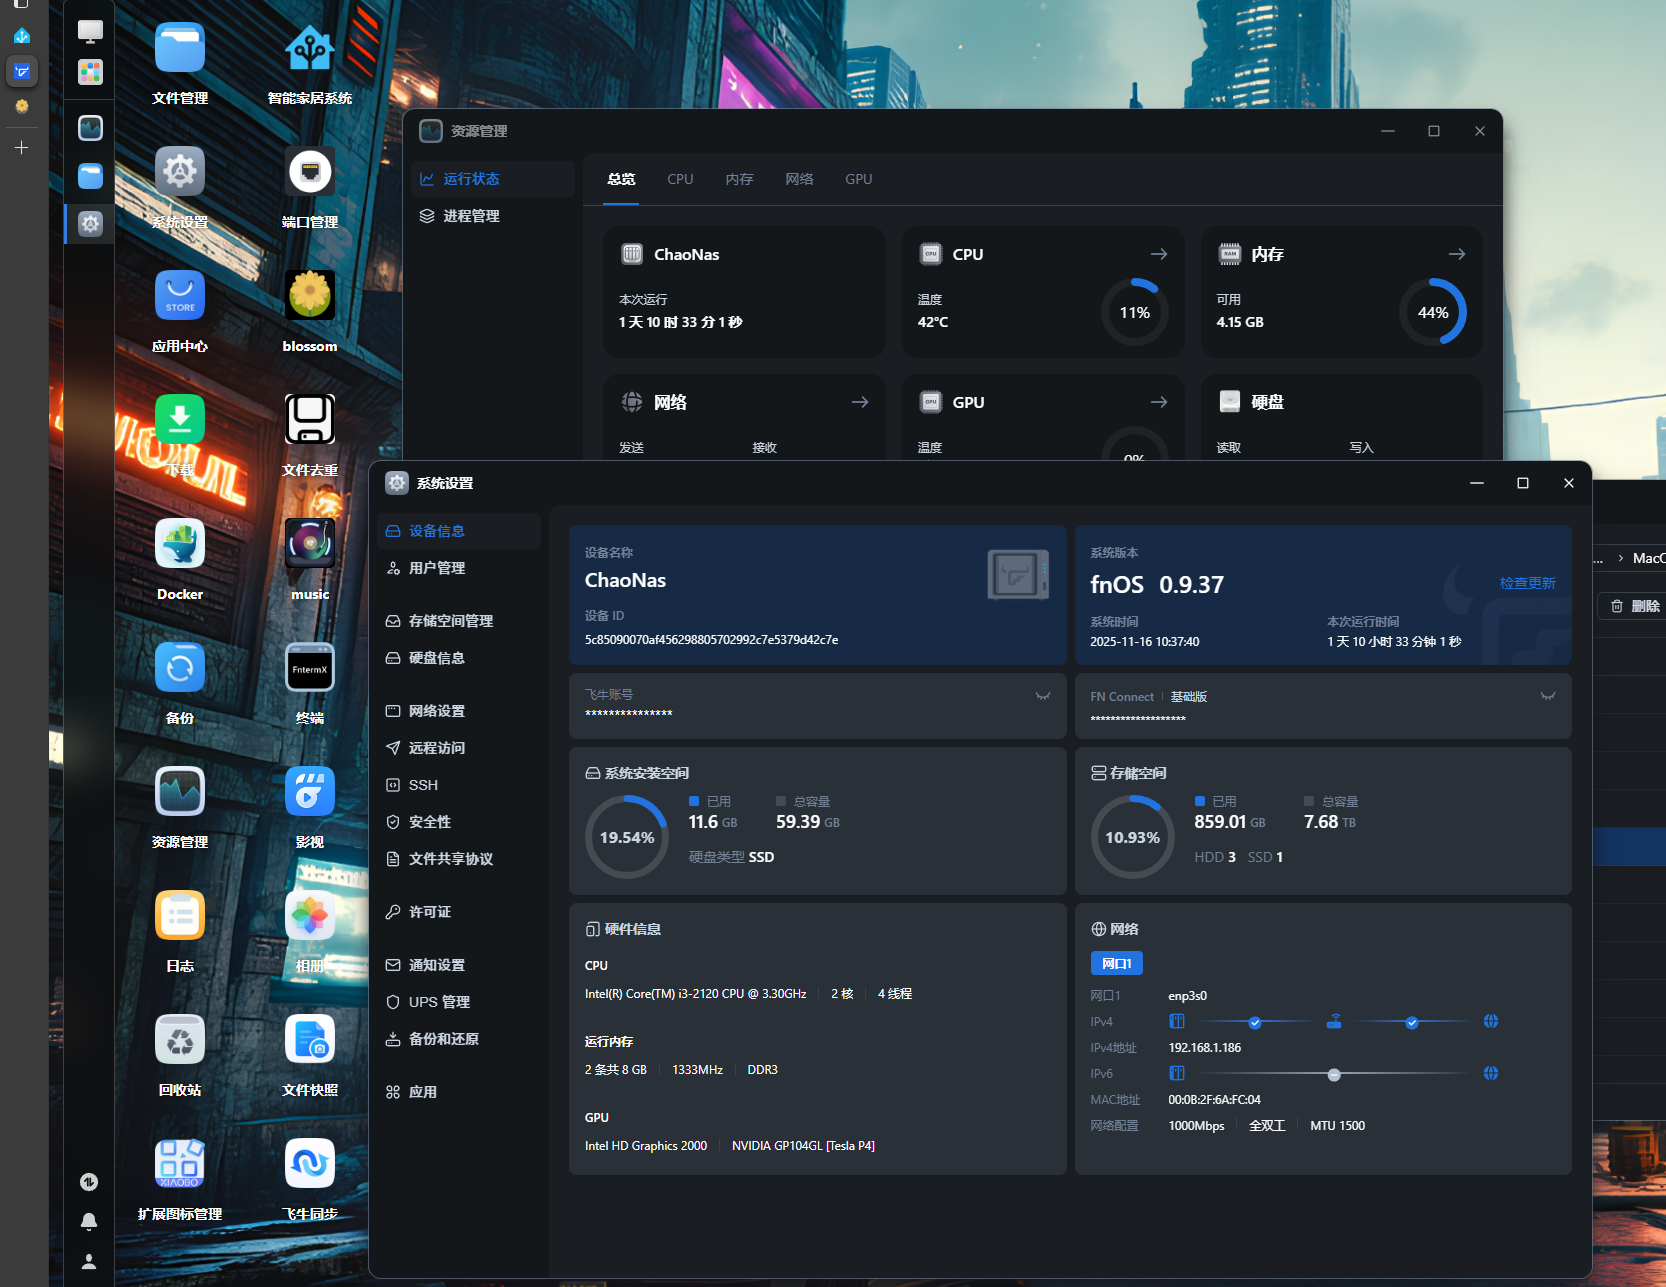Switch to the 内存 tab
Image resolution: width=1666 pixels, height=1287 pixels.
click(x=739, y=179)
